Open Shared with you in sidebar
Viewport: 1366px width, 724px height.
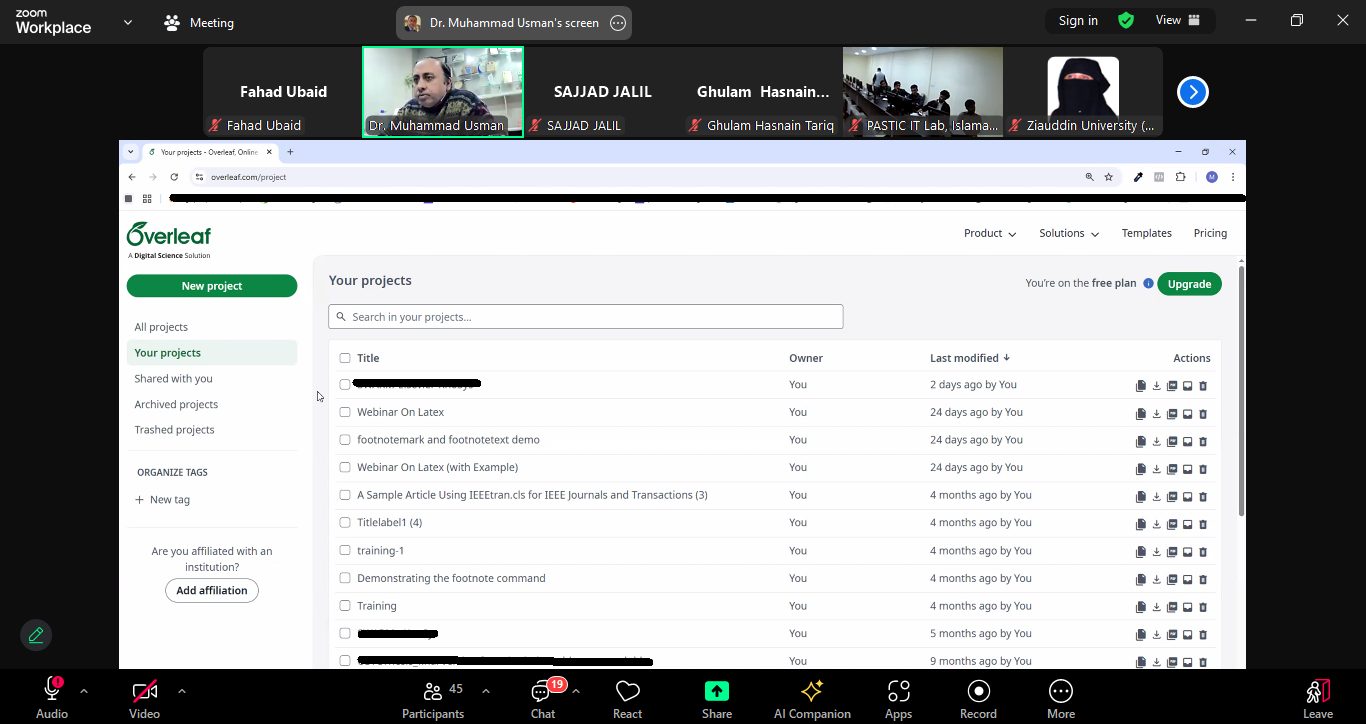pyautogui.click(x=173, y=379)
